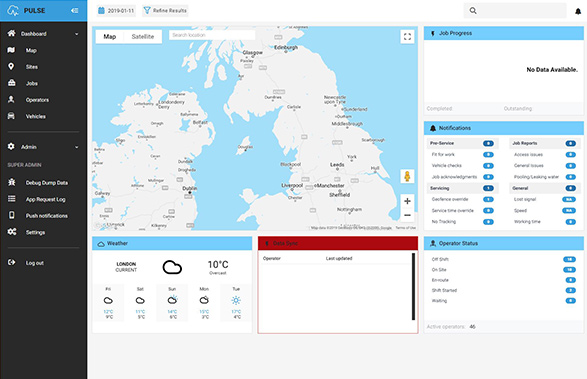587x379 pixels.
Task: Click Terms of Use on the map
Action: pos(405,228)
